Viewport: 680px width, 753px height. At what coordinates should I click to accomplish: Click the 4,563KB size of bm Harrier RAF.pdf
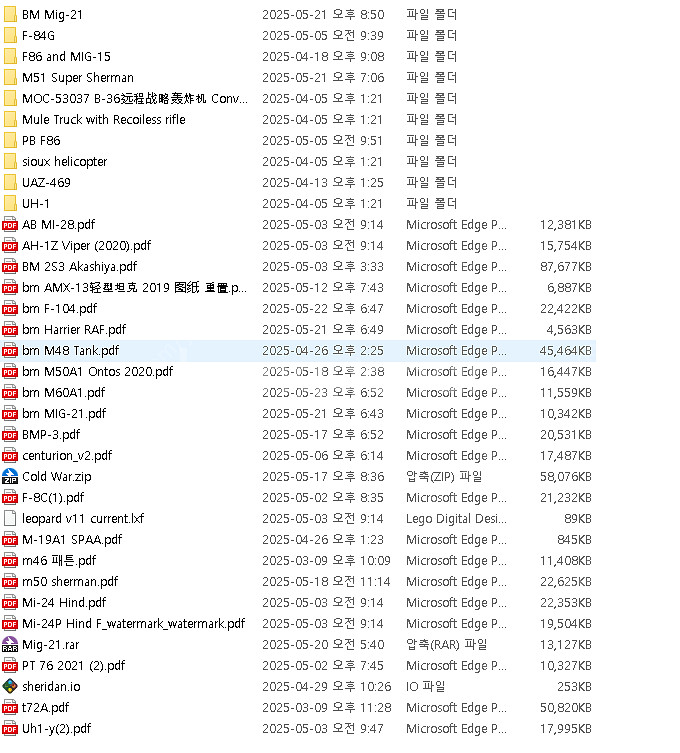[569, 329]
